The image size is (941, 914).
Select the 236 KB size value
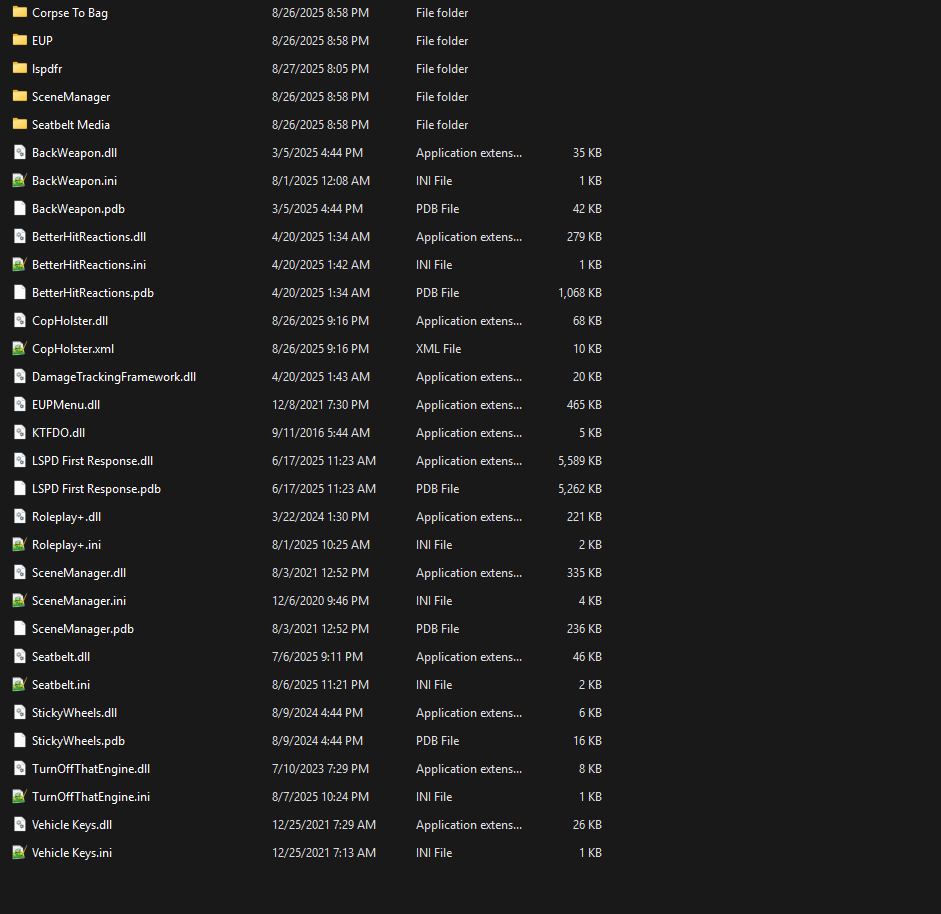pyautogui.click(x=584, y=629)
